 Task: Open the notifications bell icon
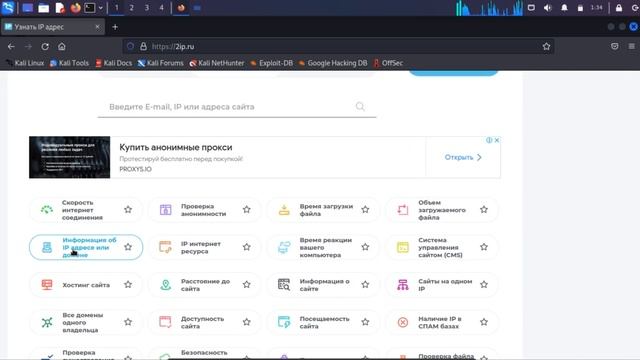pyautogui.click(x=564, y=8)
